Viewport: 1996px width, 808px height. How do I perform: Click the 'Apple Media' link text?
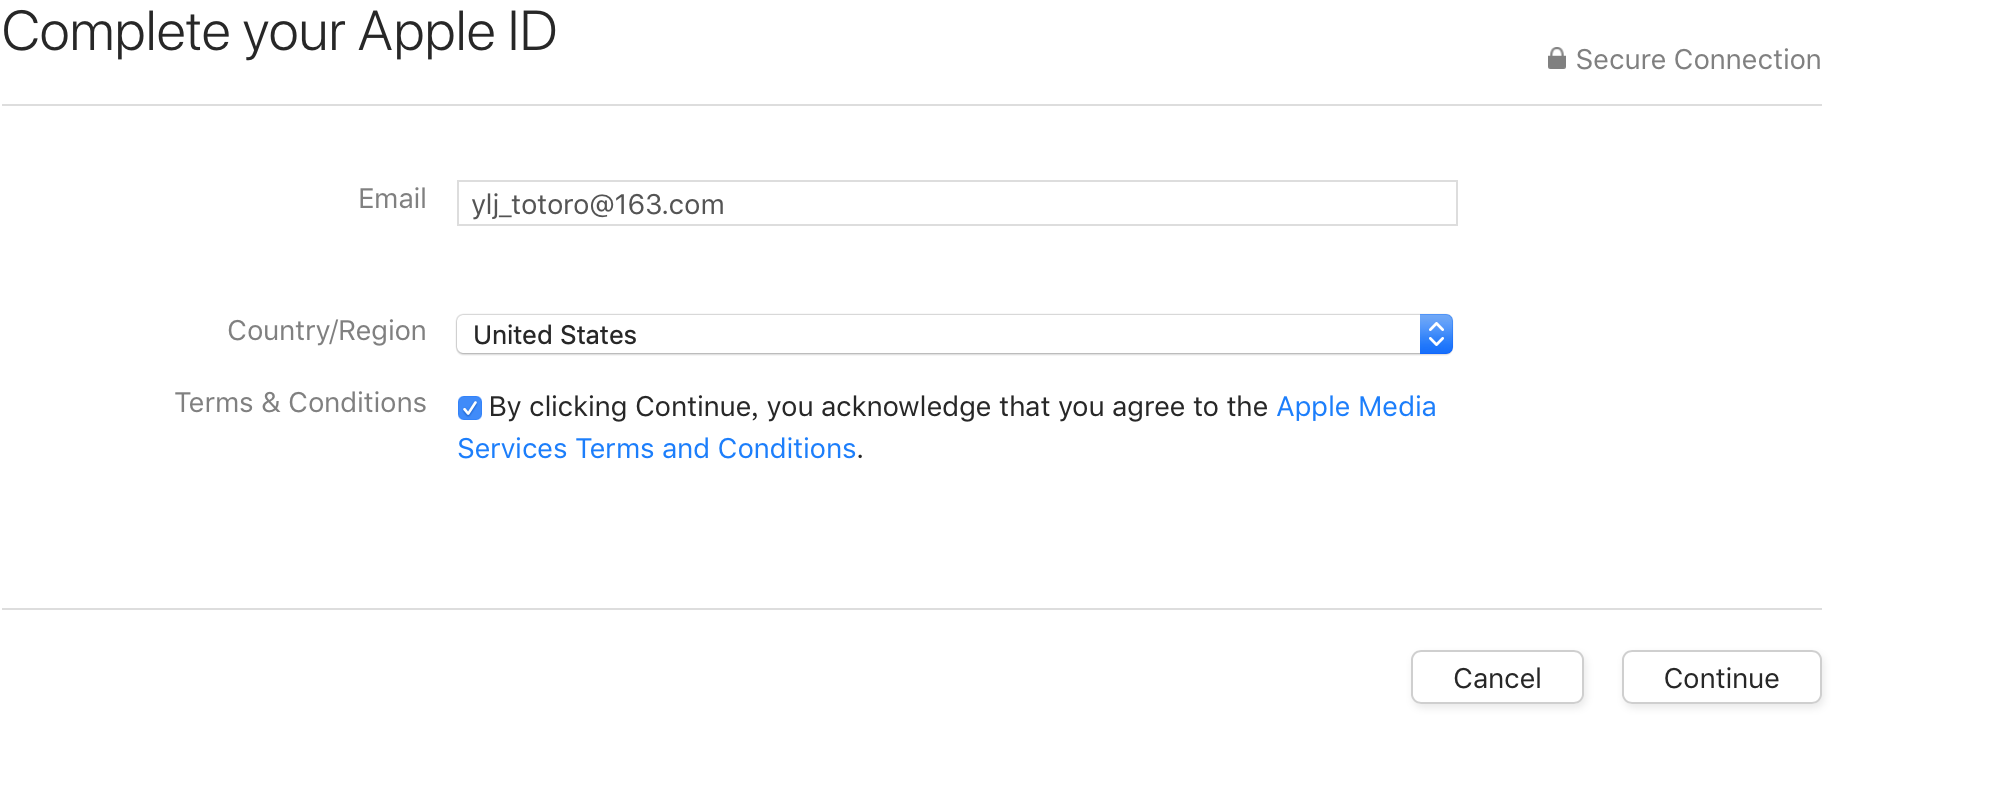point(1356,406)
